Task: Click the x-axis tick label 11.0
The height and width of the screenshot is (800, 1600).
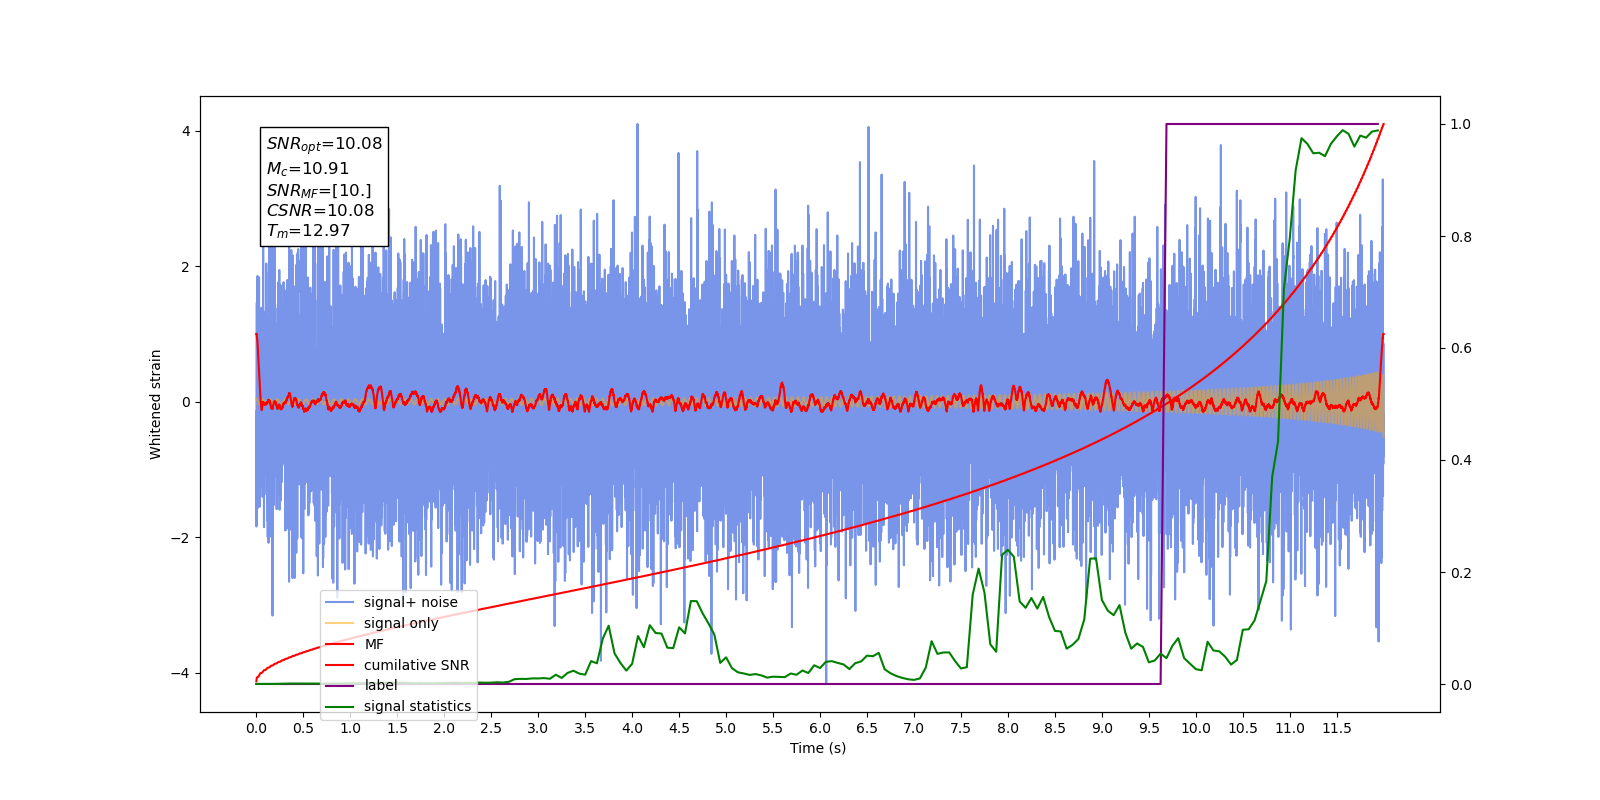Action: point(1290,728)
